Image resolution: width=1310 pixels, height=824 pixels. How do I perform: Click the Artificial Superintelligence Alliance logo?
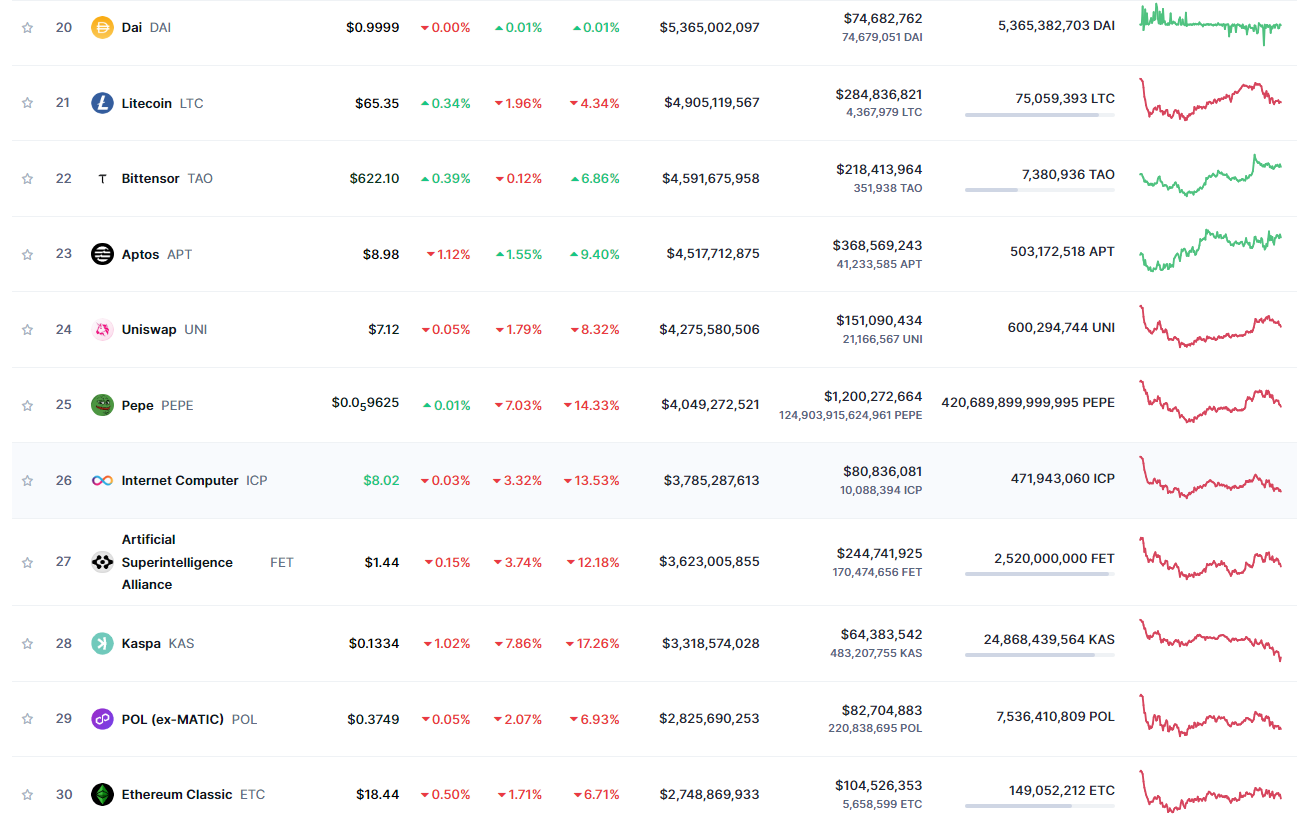click(102, 562)
